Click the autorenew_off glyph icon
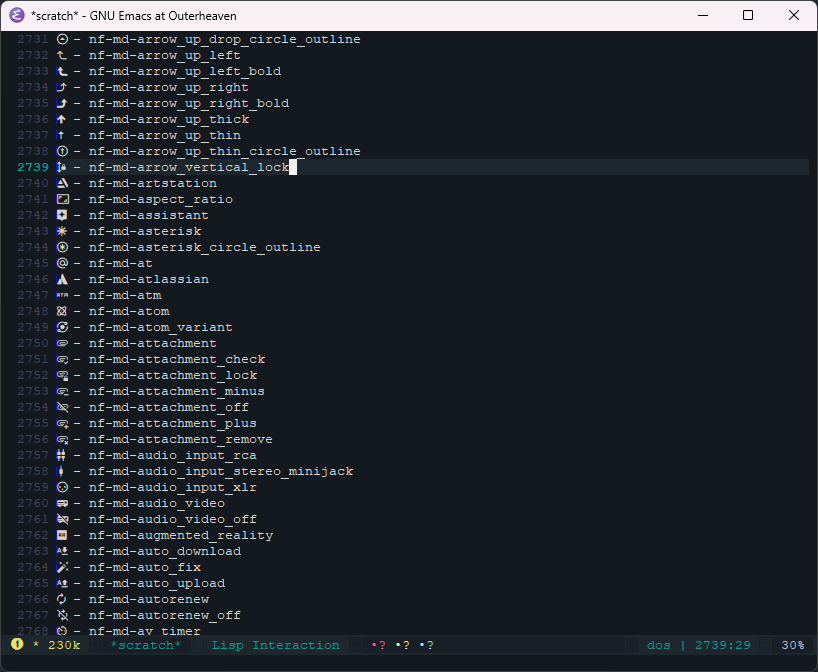Screen dimensions: 818x672 point(62,615)
